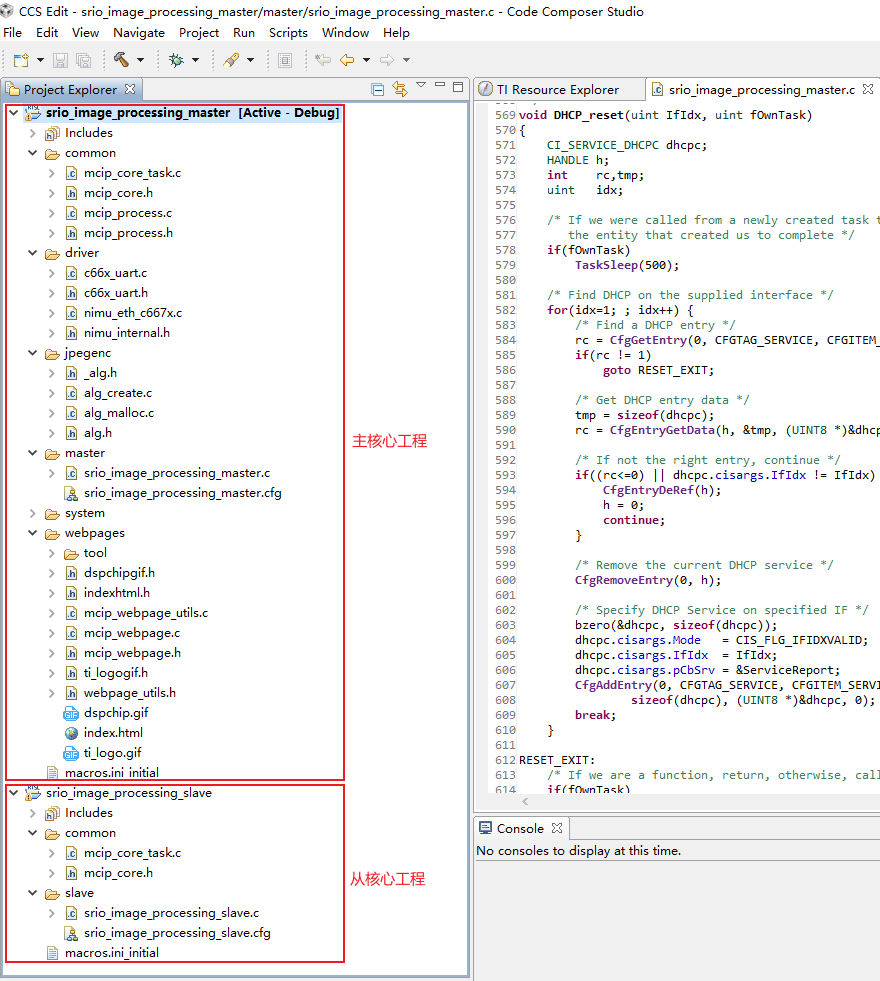This screenshot has width=880, height=981.
Task: Minimize the Project Explorer panel
Action: click(x=440, y=84)
